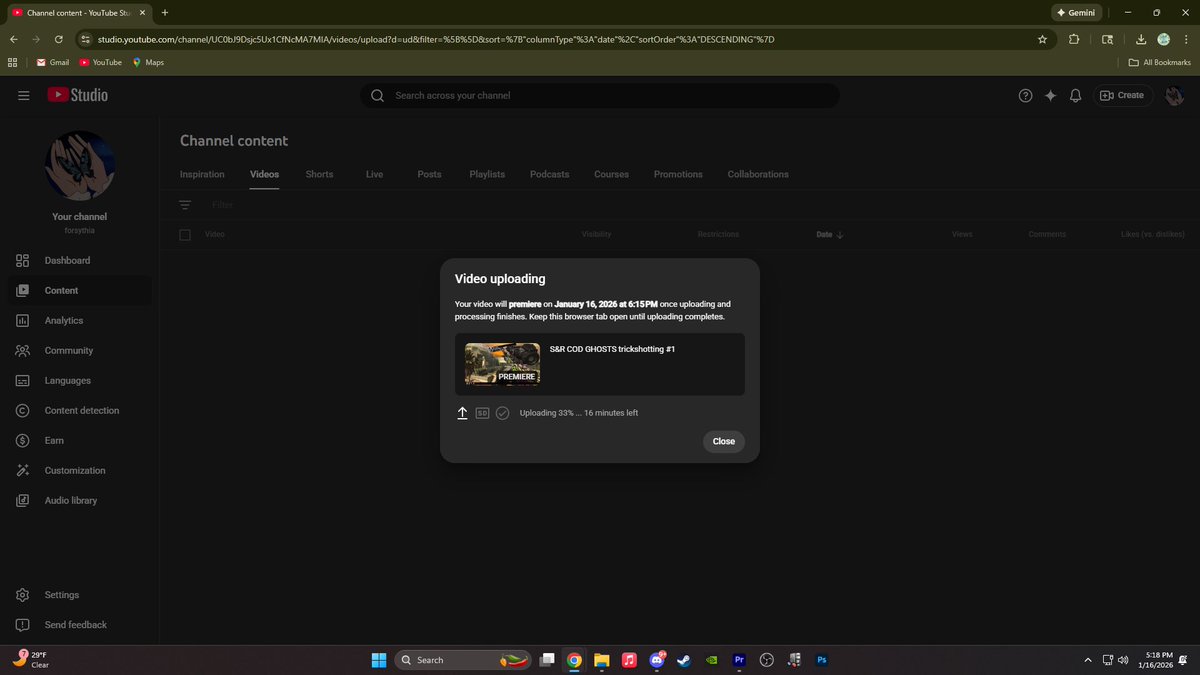Click the notifications bell icon
The width and height of the screenshot is (1200, 675).
coord(1075,95)
